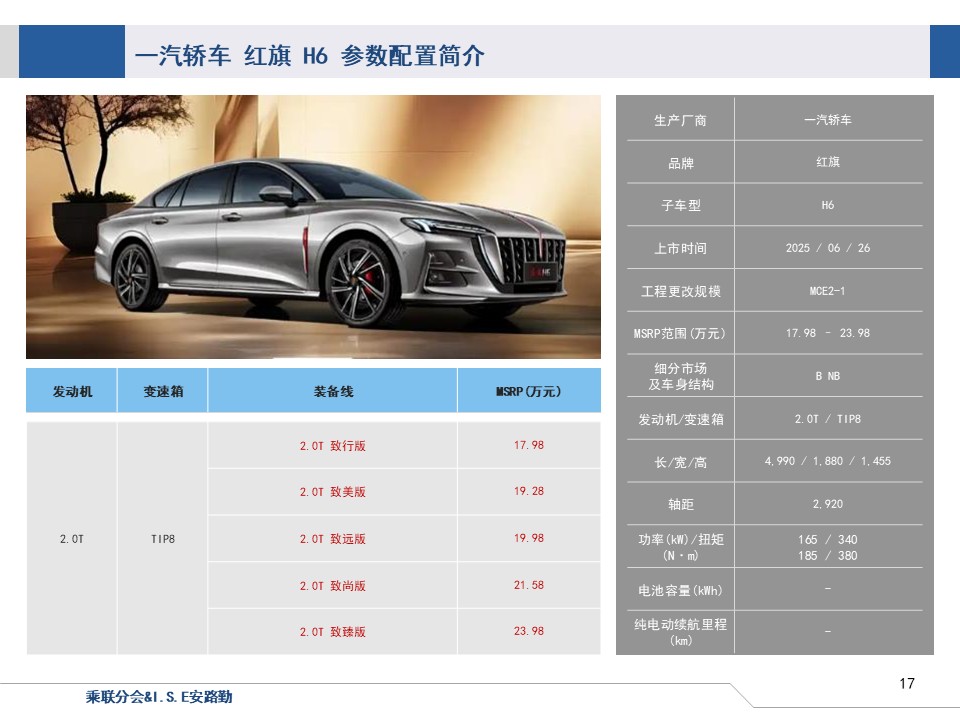960x720 pixels.
Task: Click the value 2.0T / TIP8
Action: [828, 419]
